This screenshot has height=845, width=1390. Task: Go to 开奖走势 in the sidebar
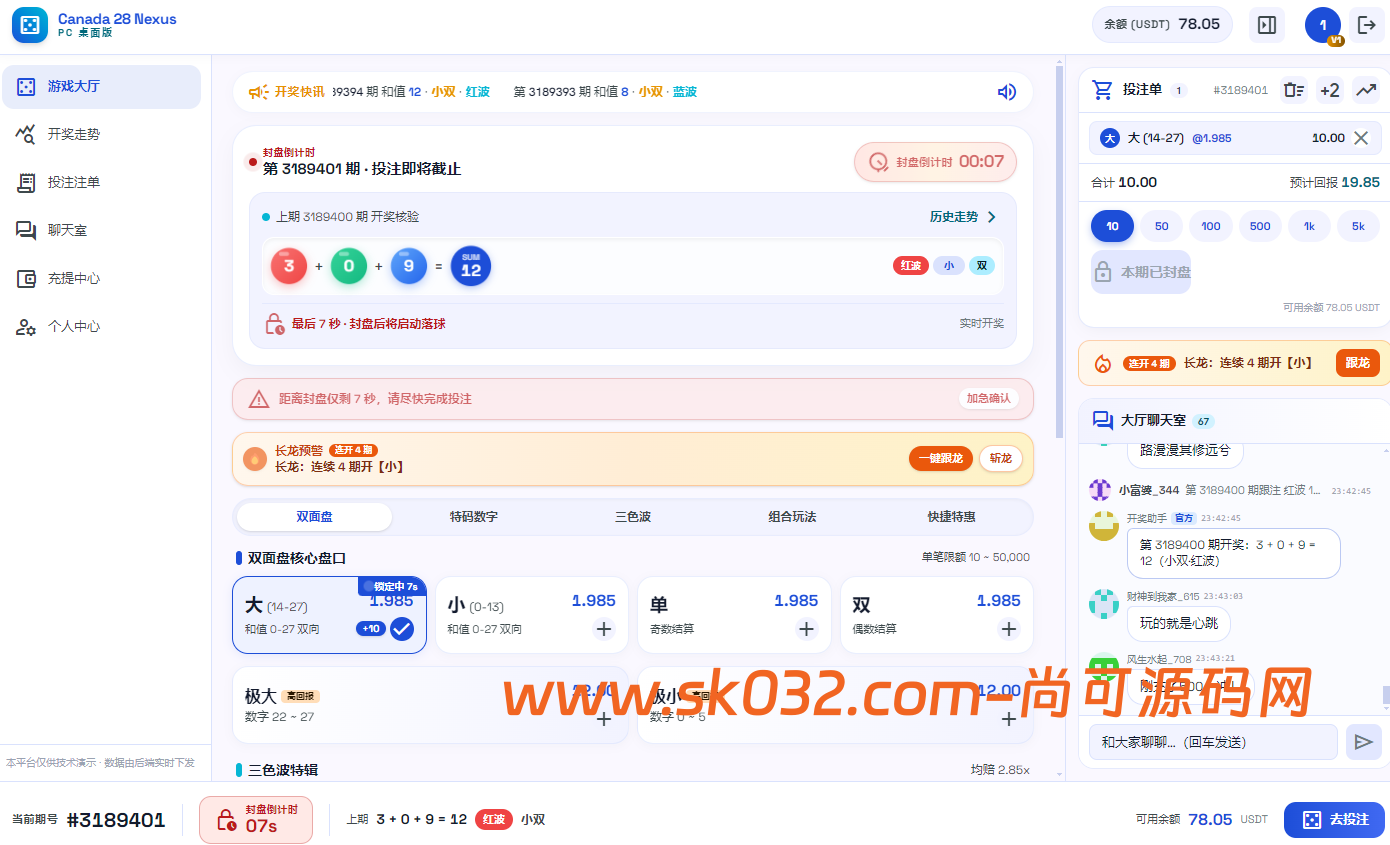click(101, 134)
